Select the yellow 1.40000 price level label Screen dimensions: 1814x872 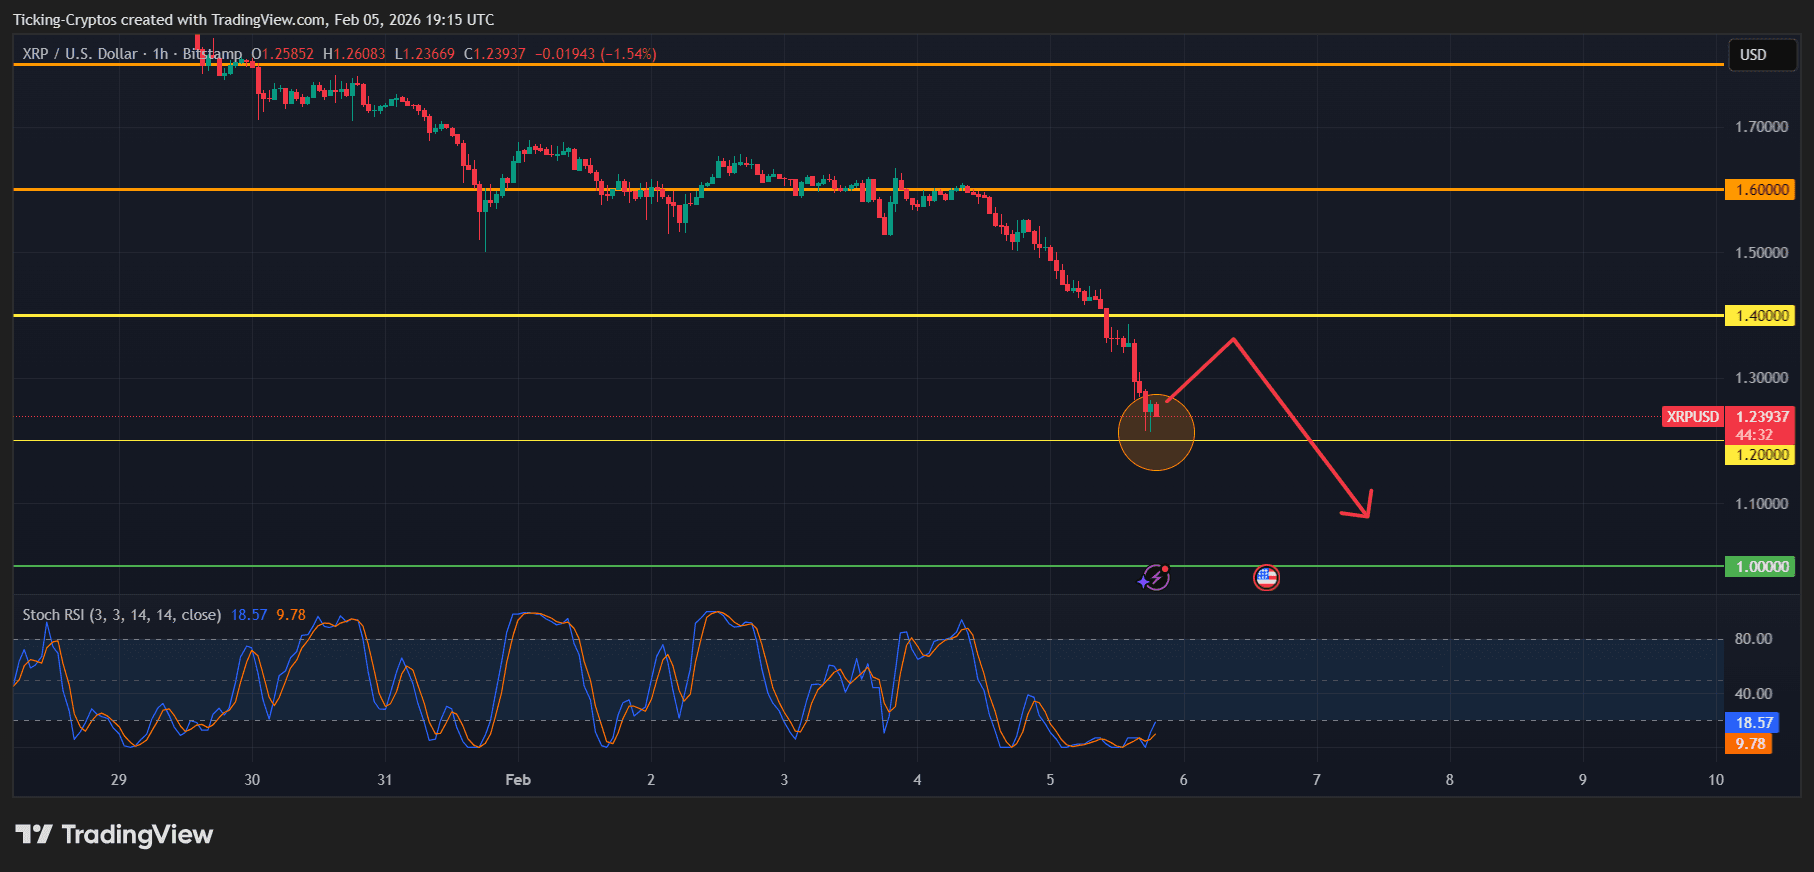(x=1760, y=316)
